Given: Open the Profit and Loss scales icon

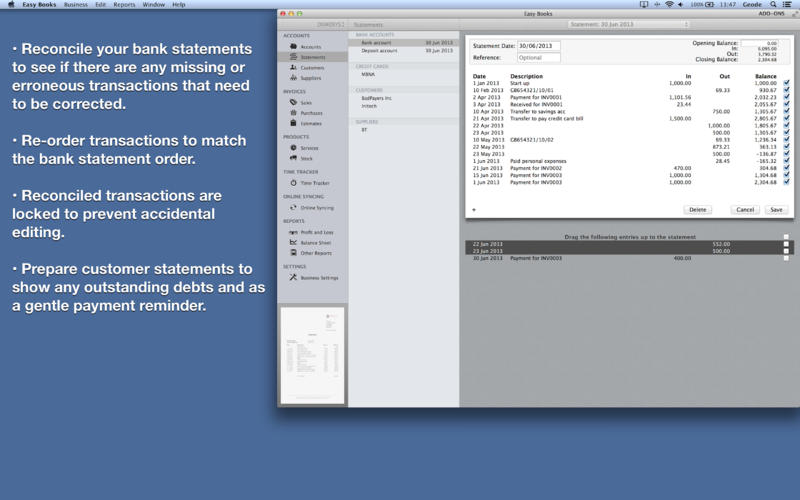Looking at the screenshot, I should (x=293, y=232).
